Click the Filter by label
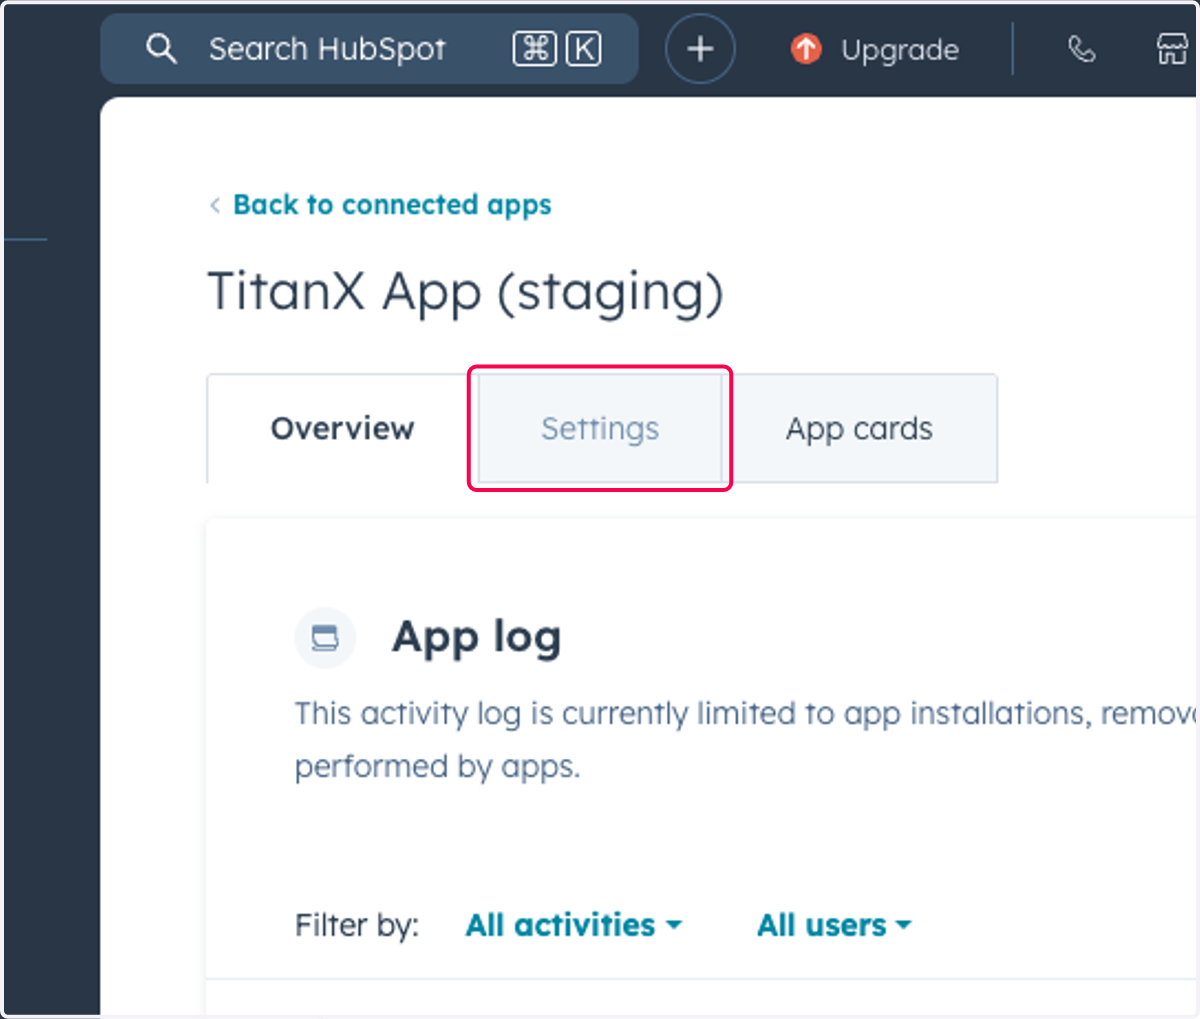 click(x=357, y=925)
